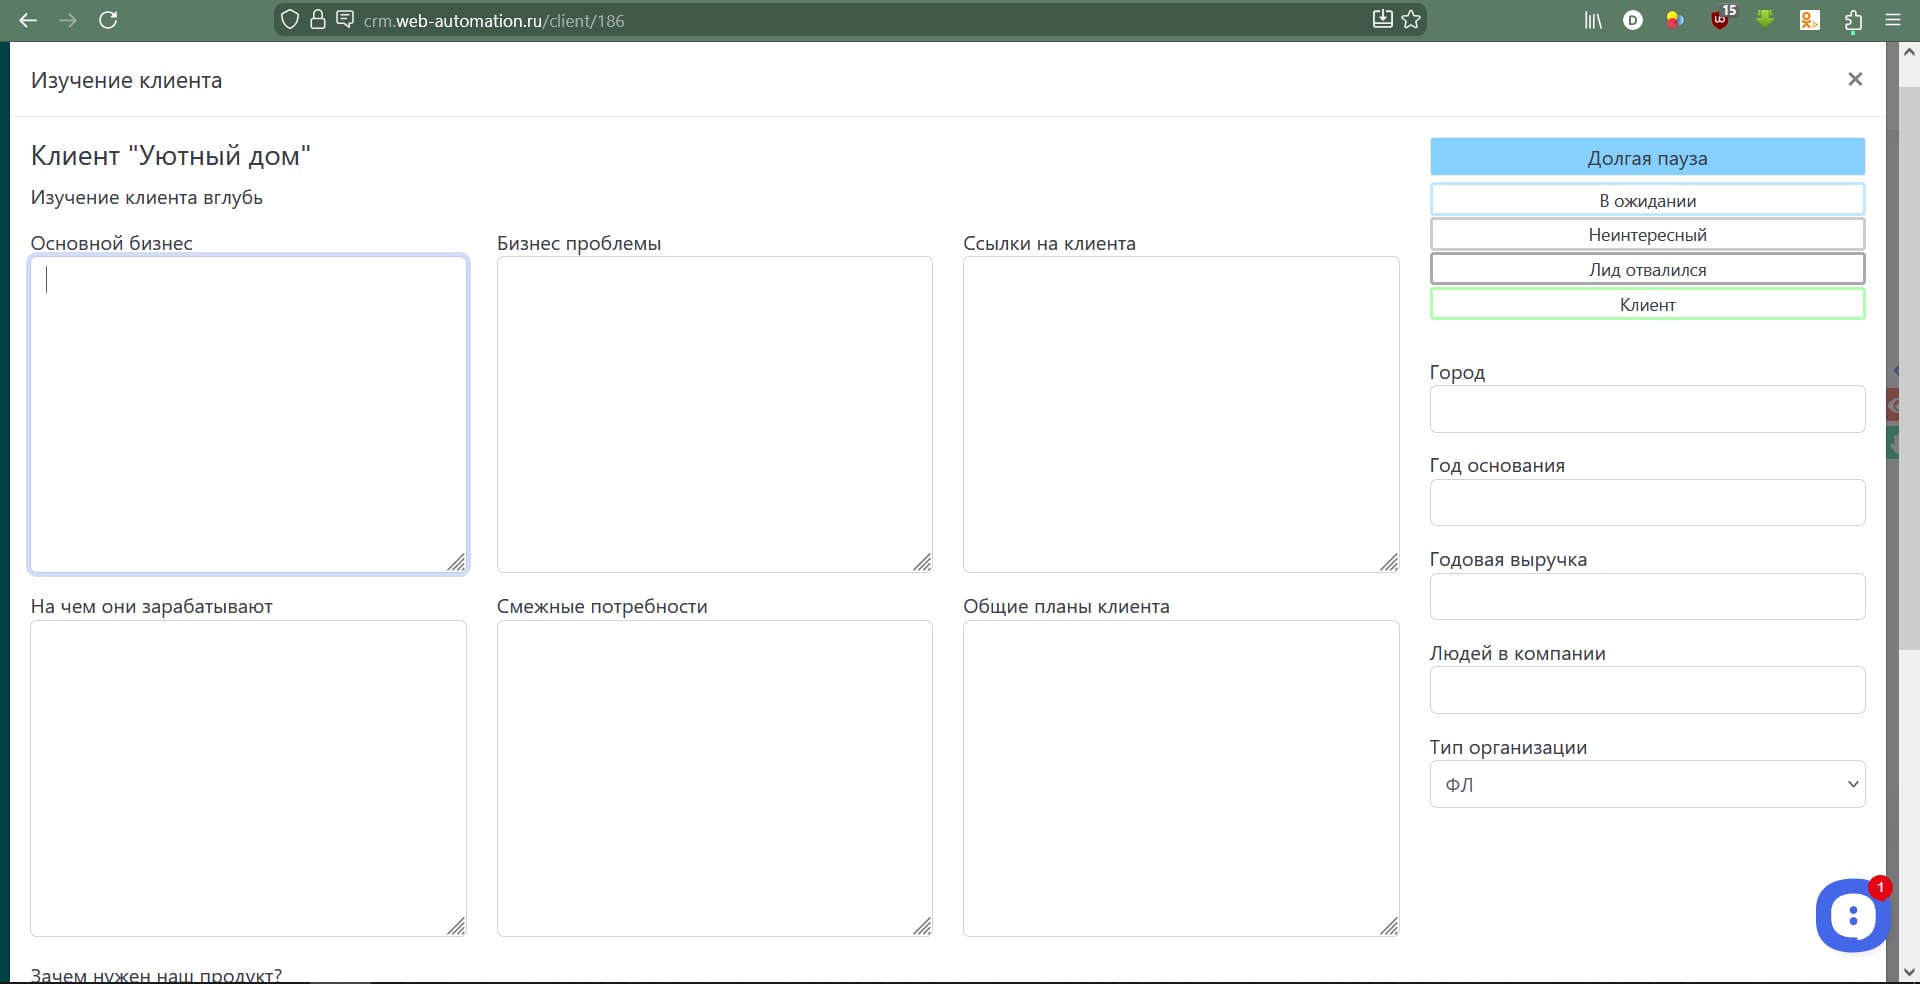Choose the Лид отвалился status

pyautogui.click(x=1647, y=270)
